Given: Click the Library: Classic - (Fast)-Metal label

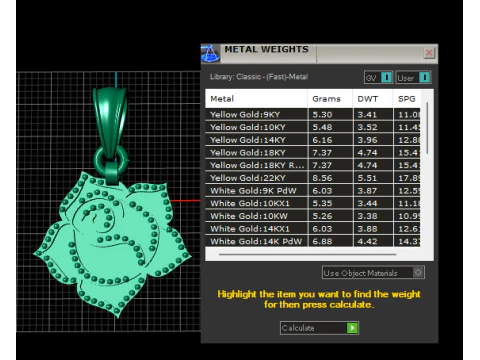Looking at the screenshot, I should (259, 77).
